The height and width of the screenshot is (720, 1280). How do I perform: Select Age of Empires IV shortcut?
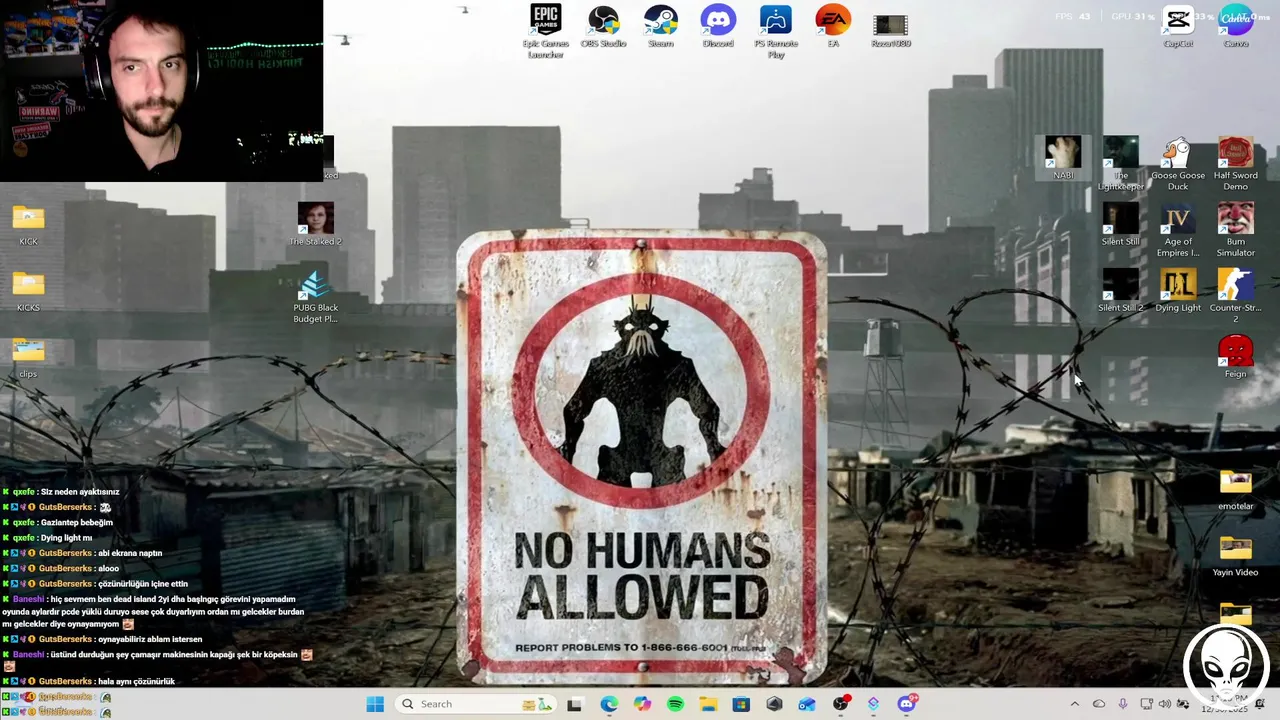pos(1178,230)
